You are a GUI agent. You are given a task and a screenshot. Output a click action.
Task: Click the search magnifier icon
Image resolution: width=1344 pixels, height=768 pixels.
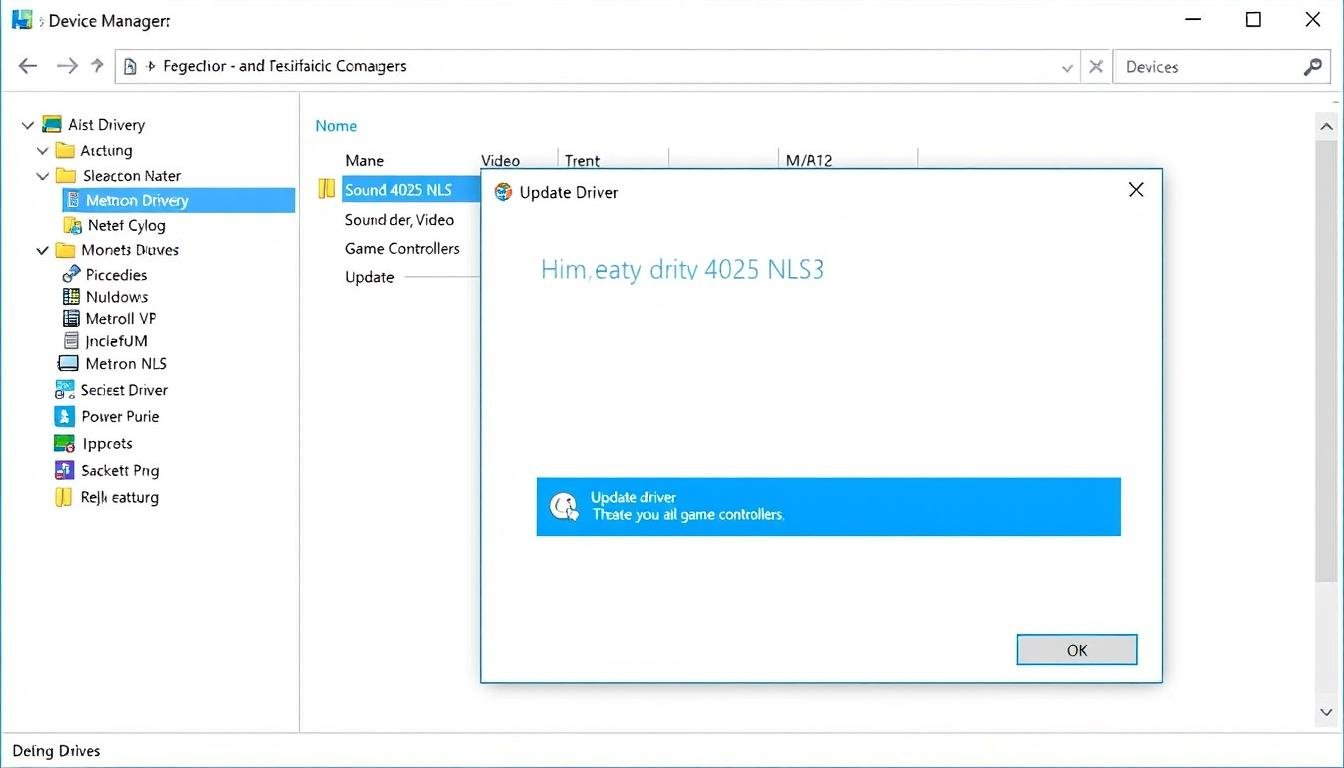click(x=1313, y=67)
